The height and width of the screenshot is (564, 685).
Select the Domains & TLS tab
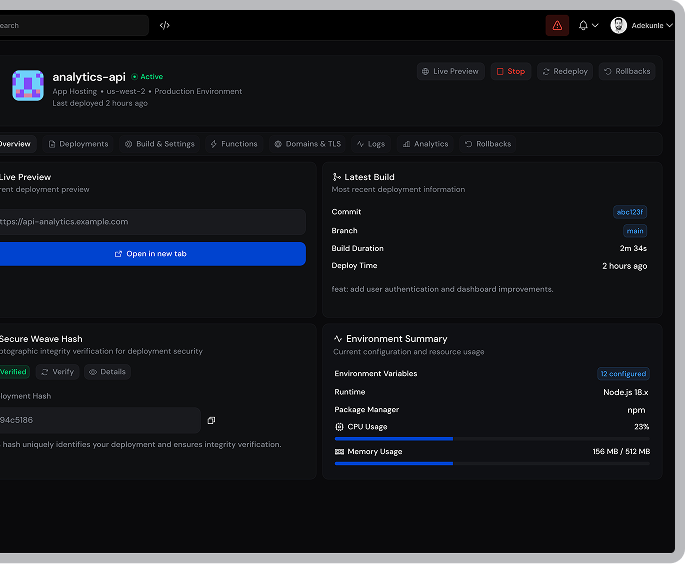coord(308,144)
